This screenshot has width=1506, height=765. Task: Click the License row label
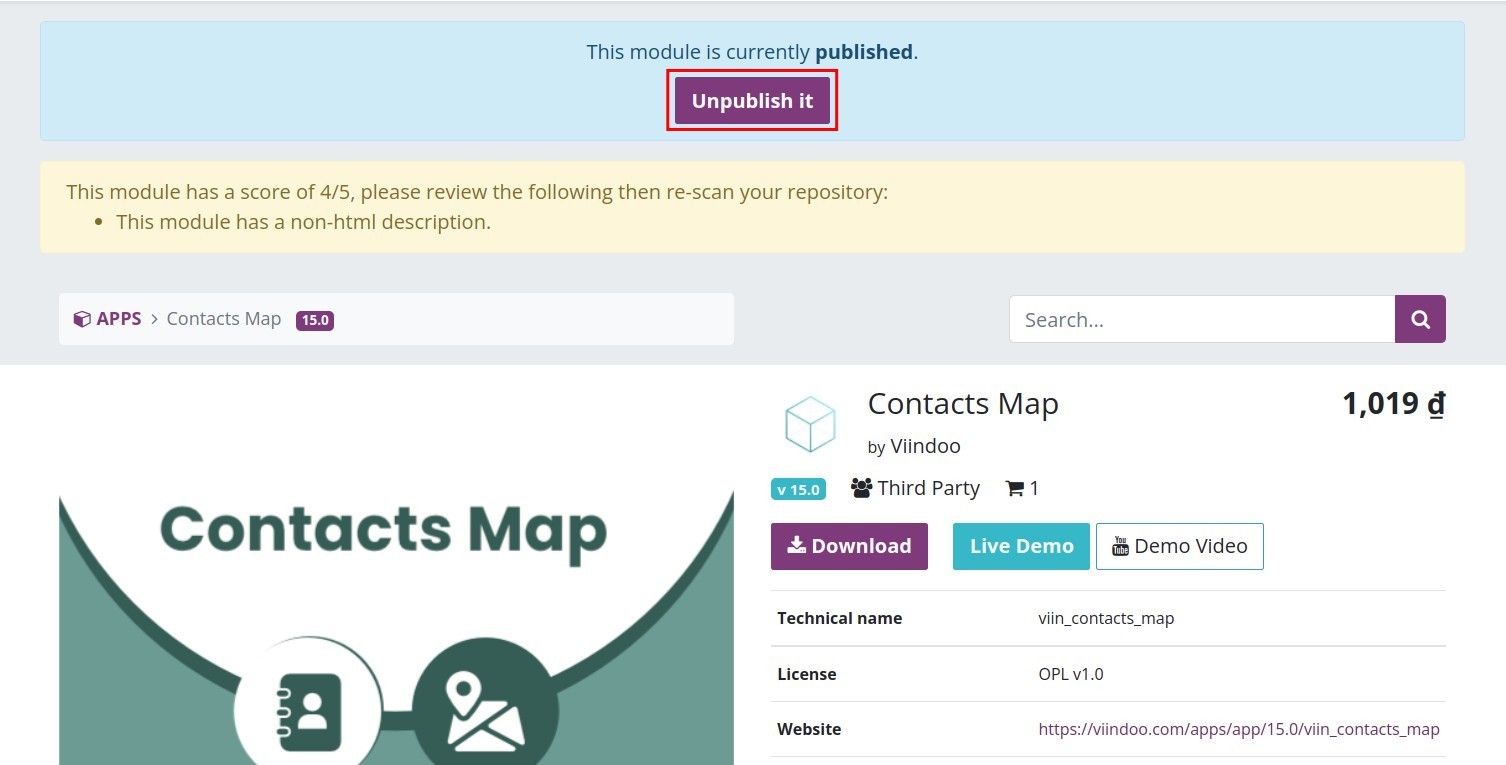806,674
